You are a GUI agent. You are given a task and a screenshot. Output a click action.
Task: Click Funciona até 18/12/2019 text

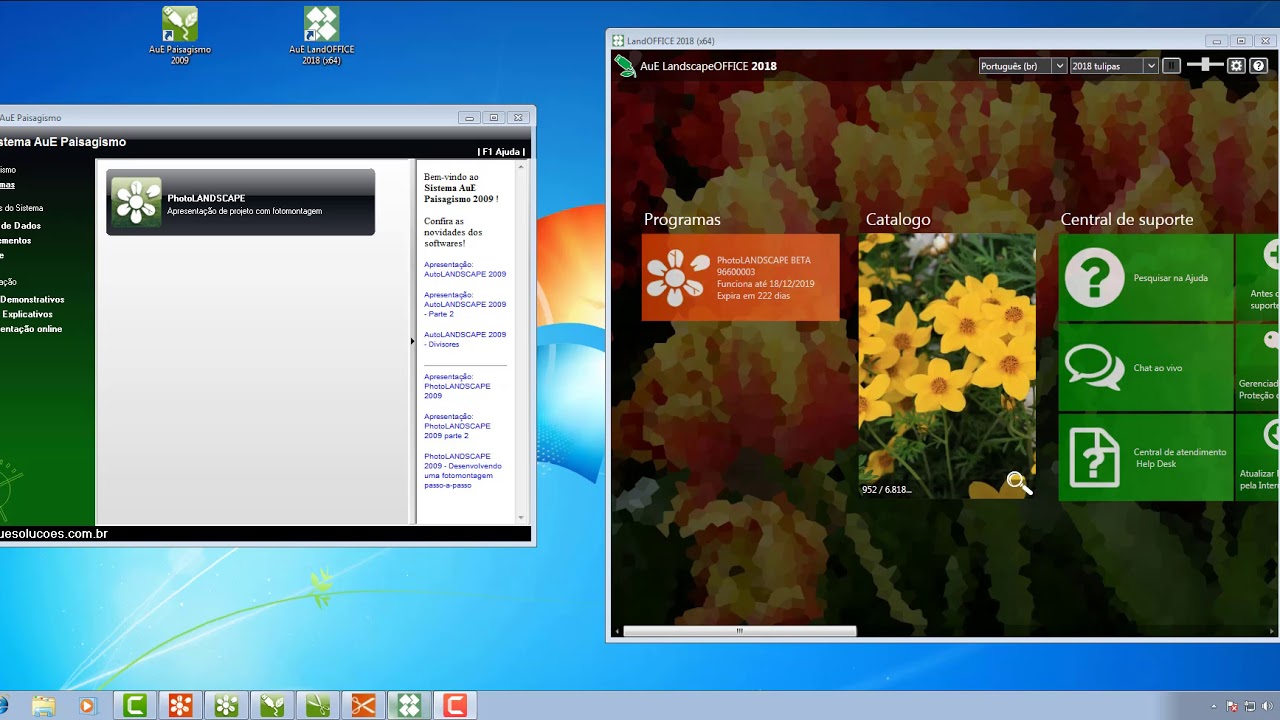click(765, 284)
